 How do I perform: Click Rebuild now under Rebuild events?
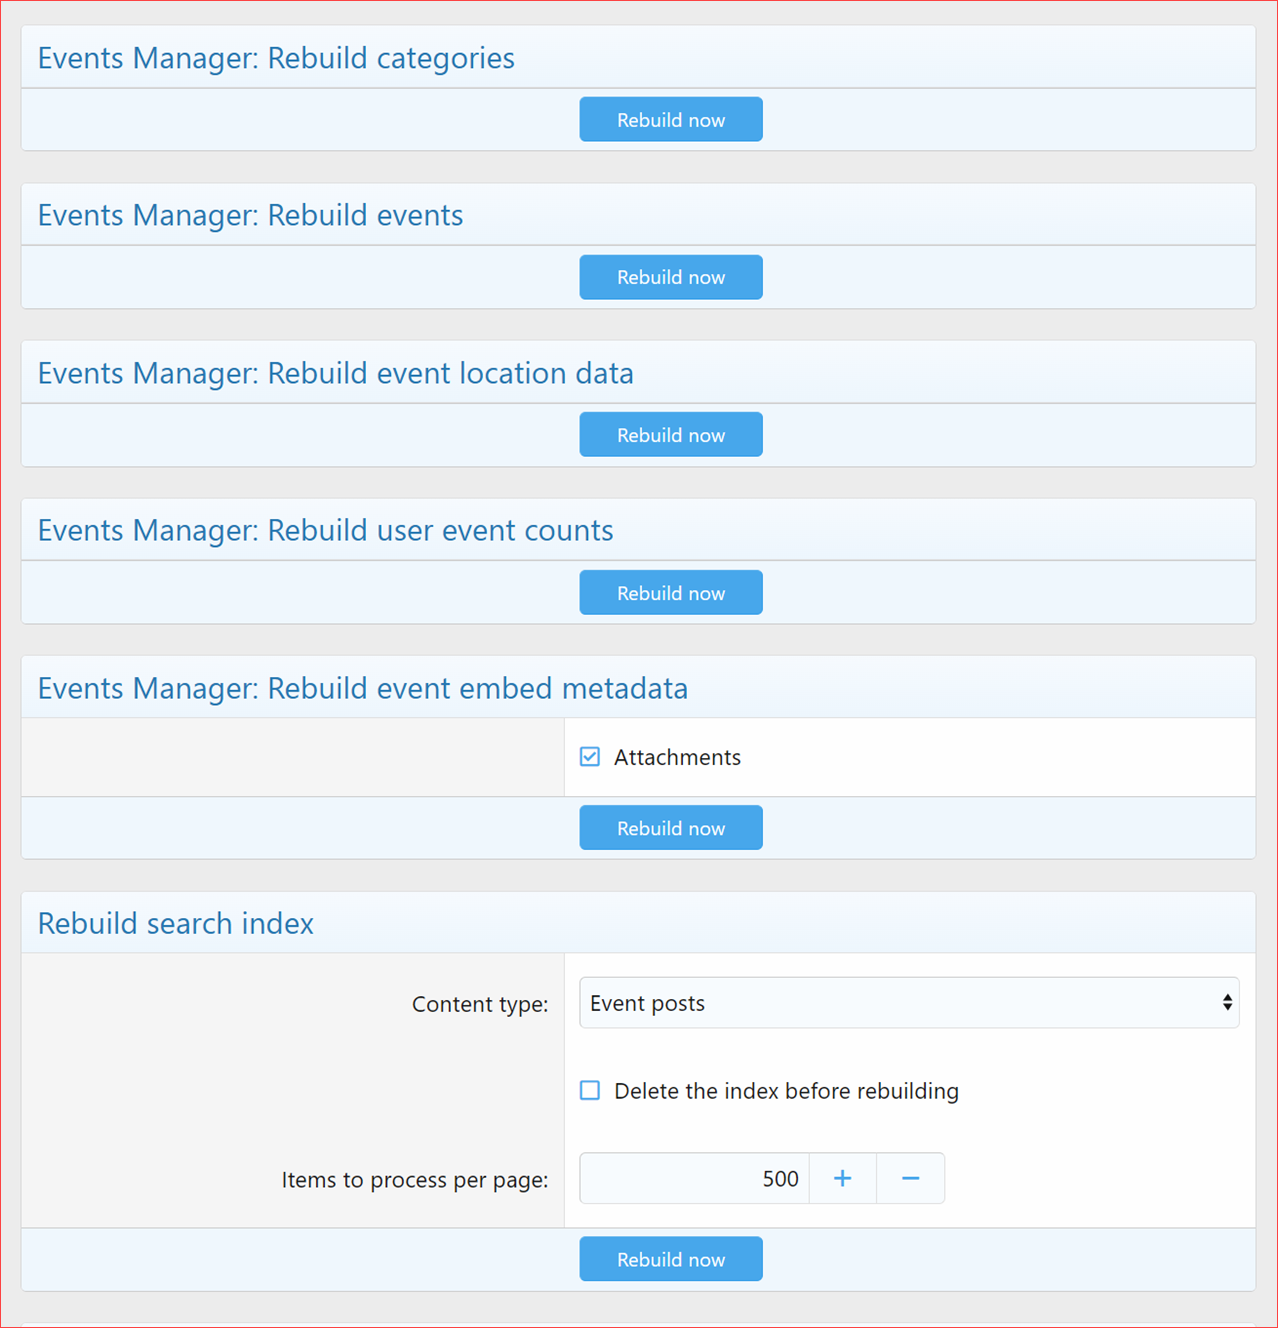tap(670, 277)
